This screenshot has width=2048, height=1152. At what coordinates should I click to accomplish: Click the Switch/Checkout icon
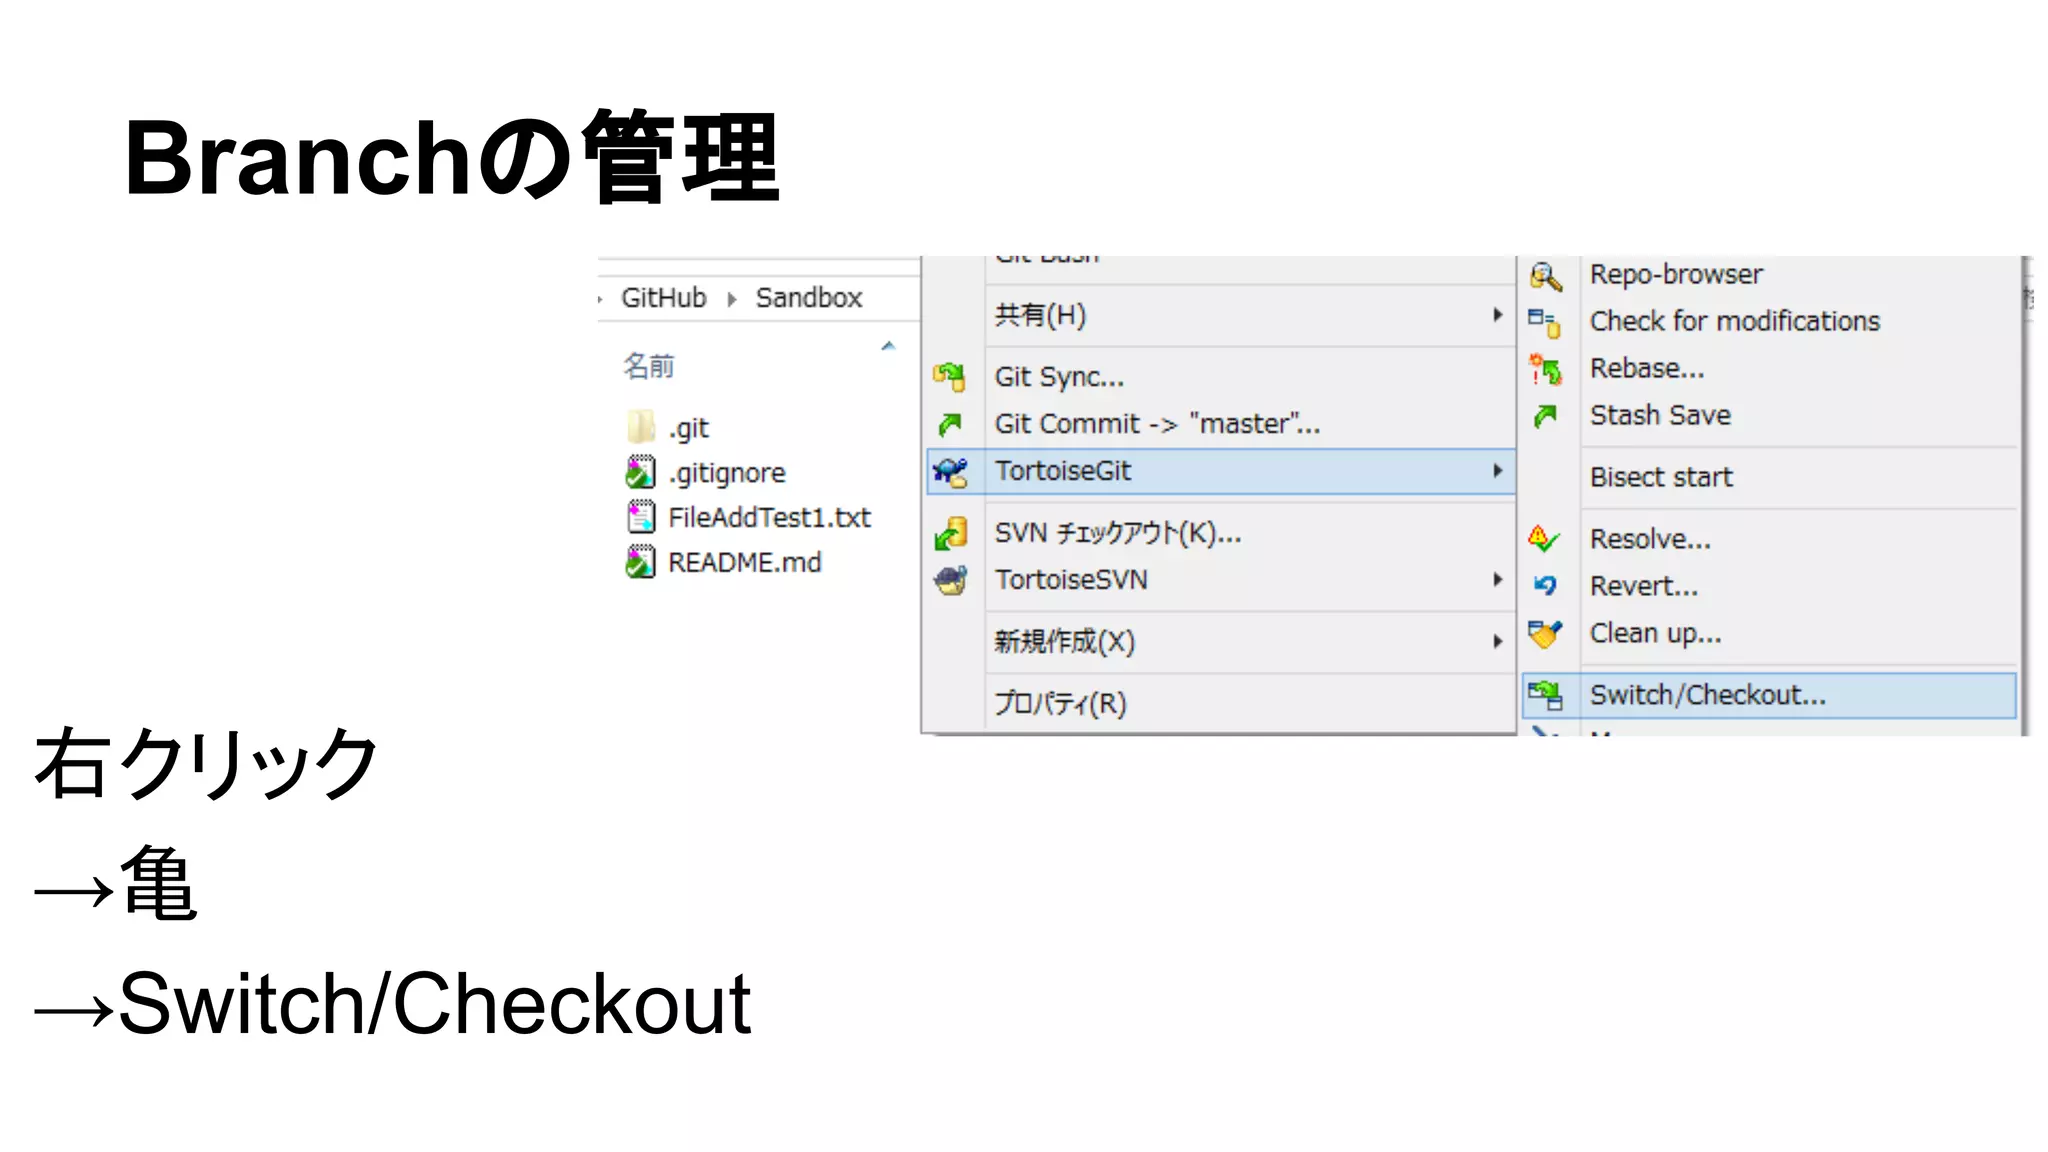pos(1545,695)
